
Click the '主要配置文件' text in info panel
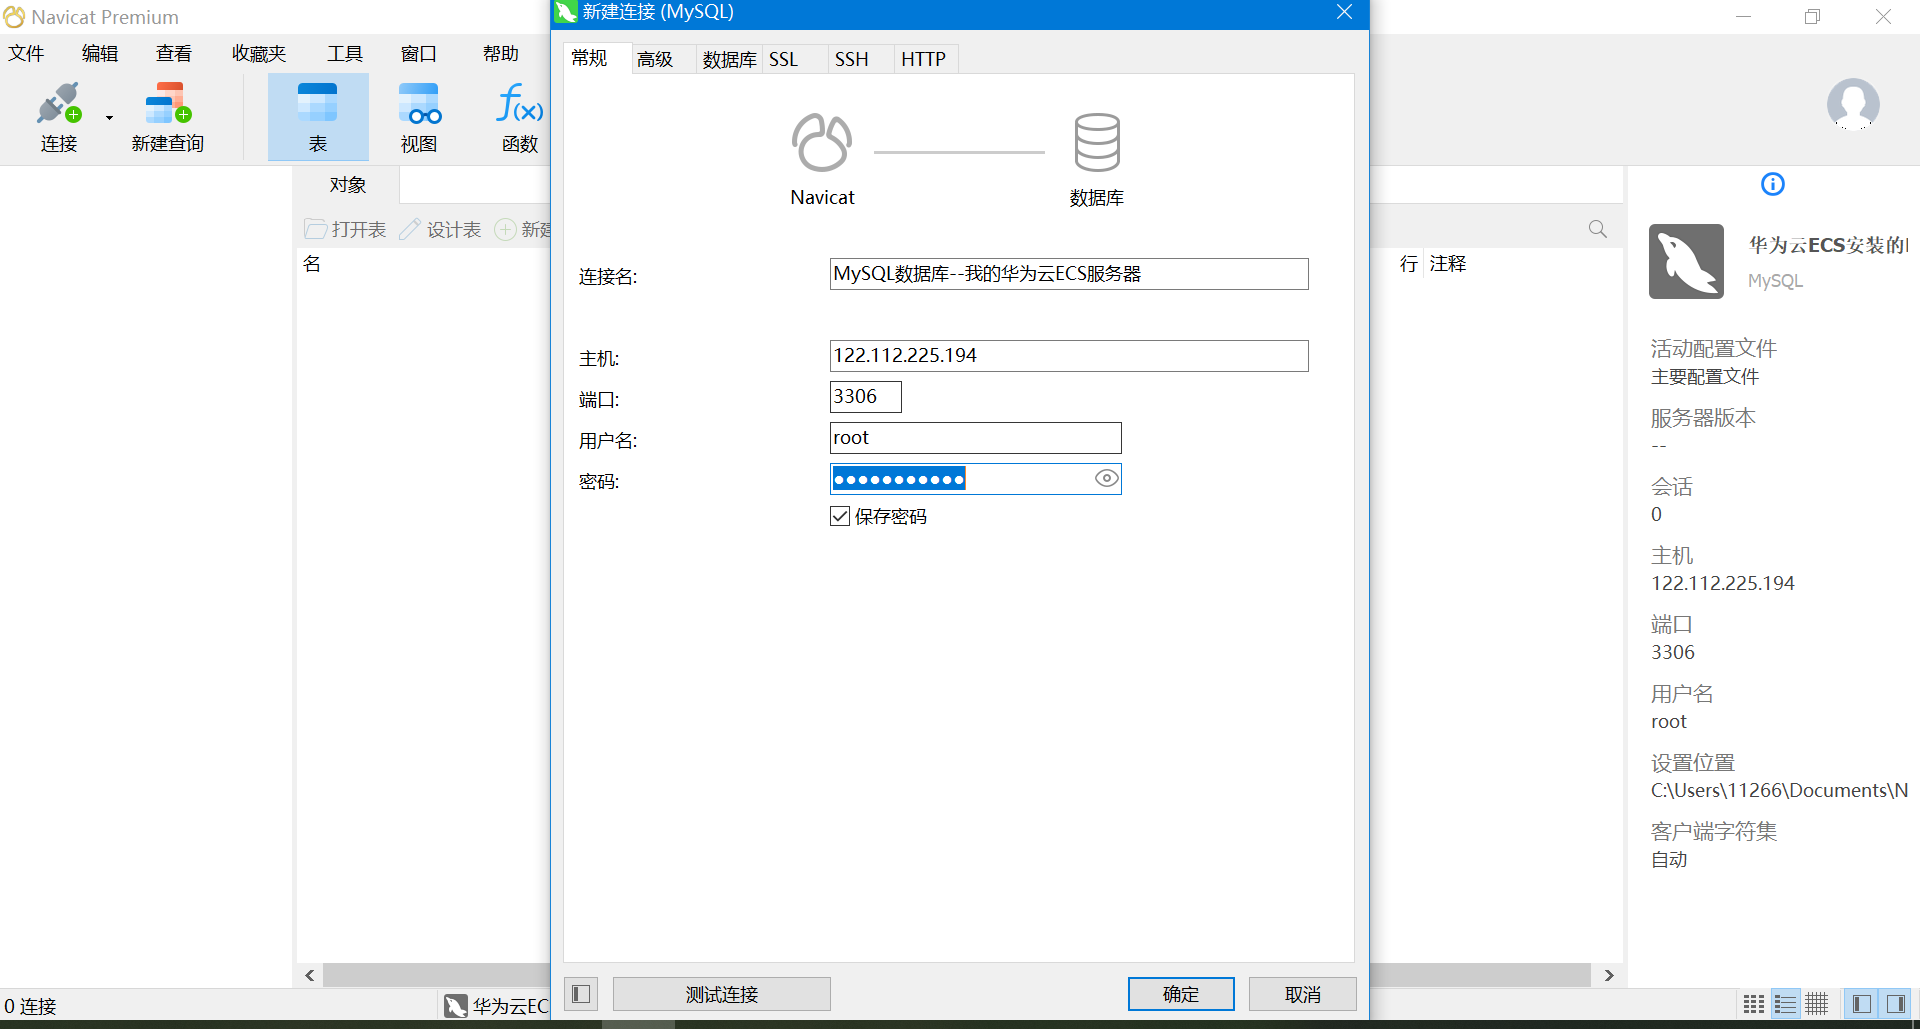pyautogui.click(x=1705, y=377)
